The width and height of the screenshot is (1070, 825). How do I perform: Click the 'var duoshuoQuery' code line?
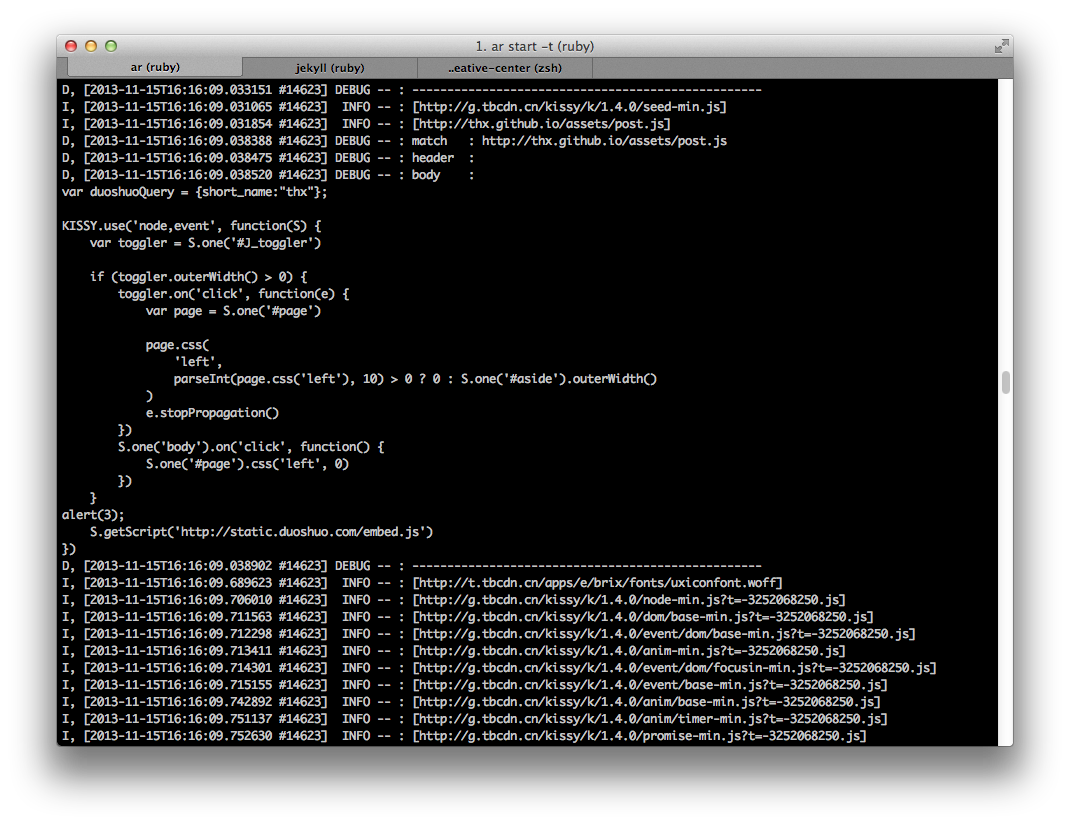pyautogui.click(x=194, y=192)
